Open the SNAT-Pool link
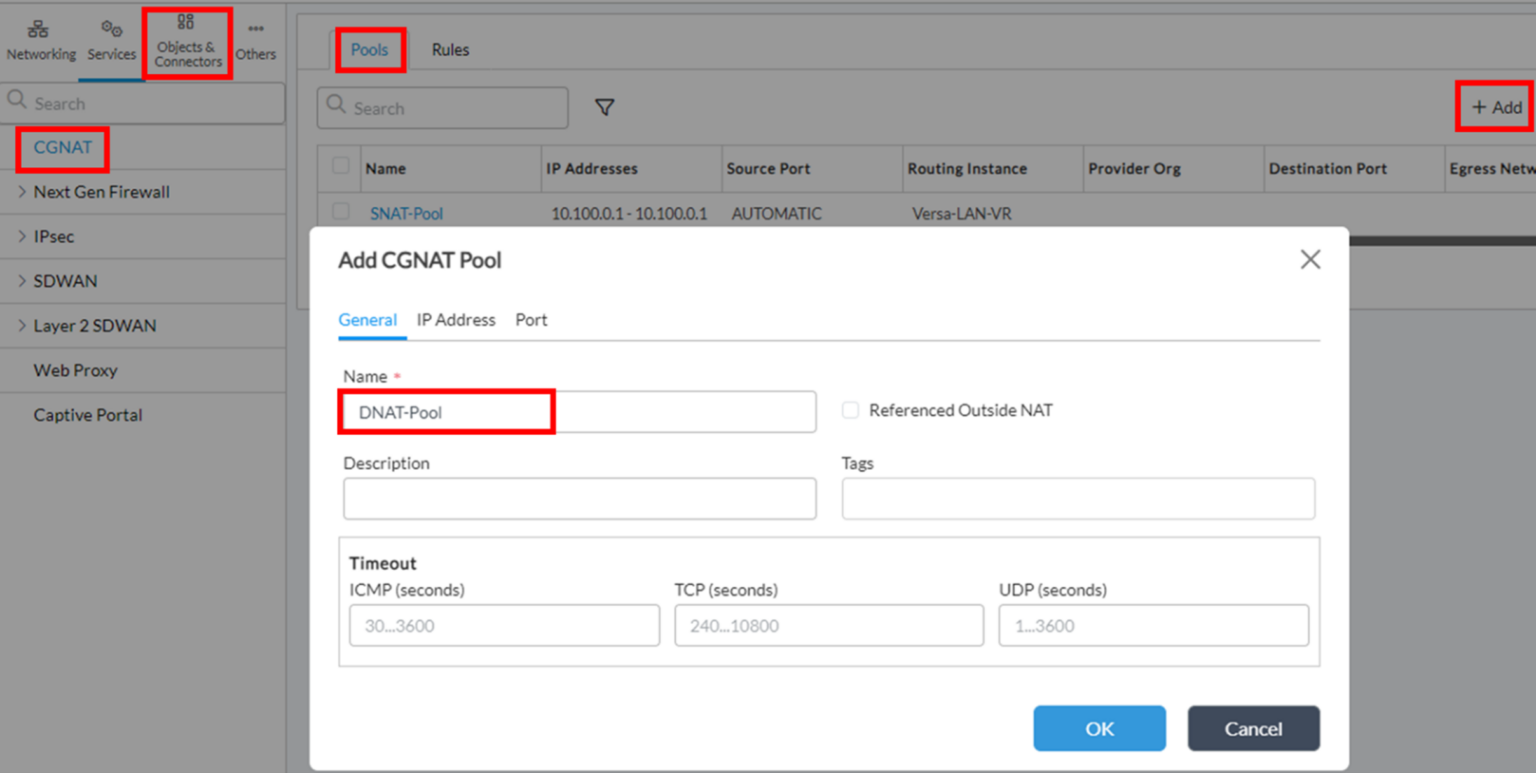 (x=406, y=213)
